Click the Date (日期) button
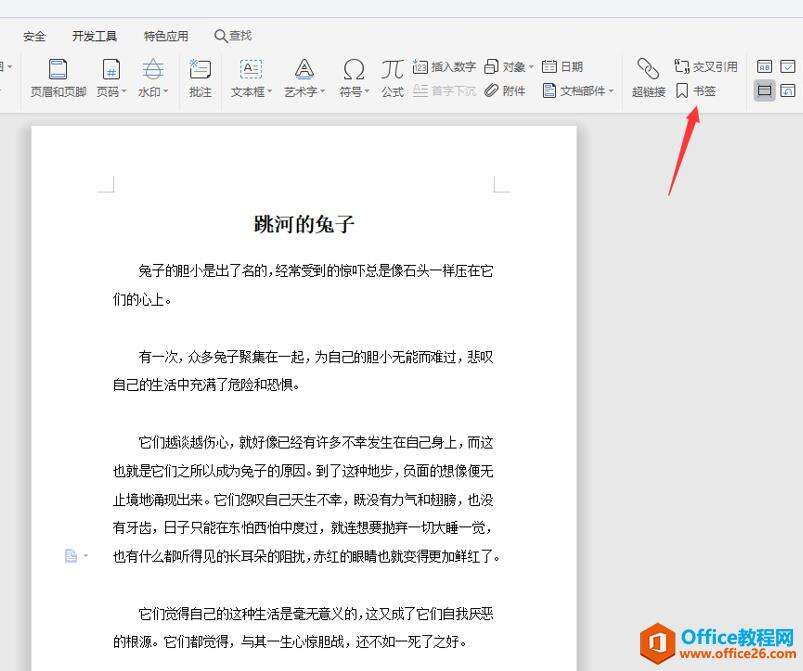 pos(563,67)
